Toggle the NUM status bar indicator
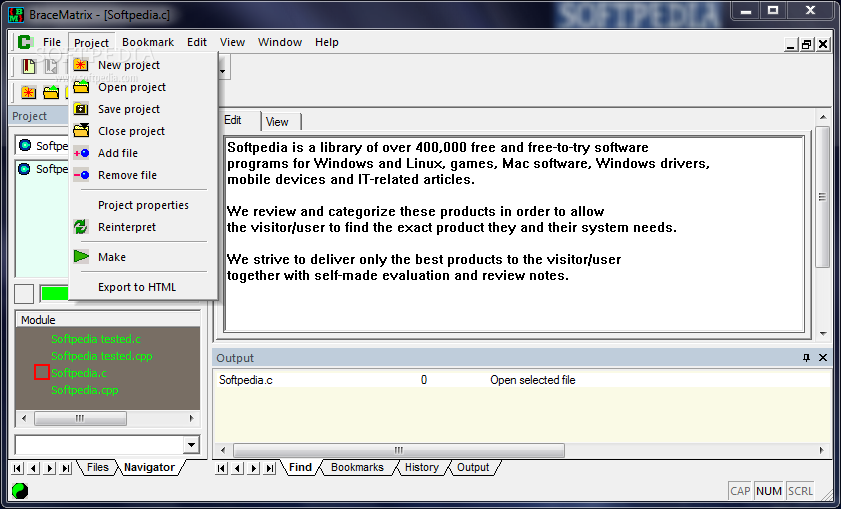Viewport: 841px width, 509px height. pyautogui.click(x=769, y=491)
